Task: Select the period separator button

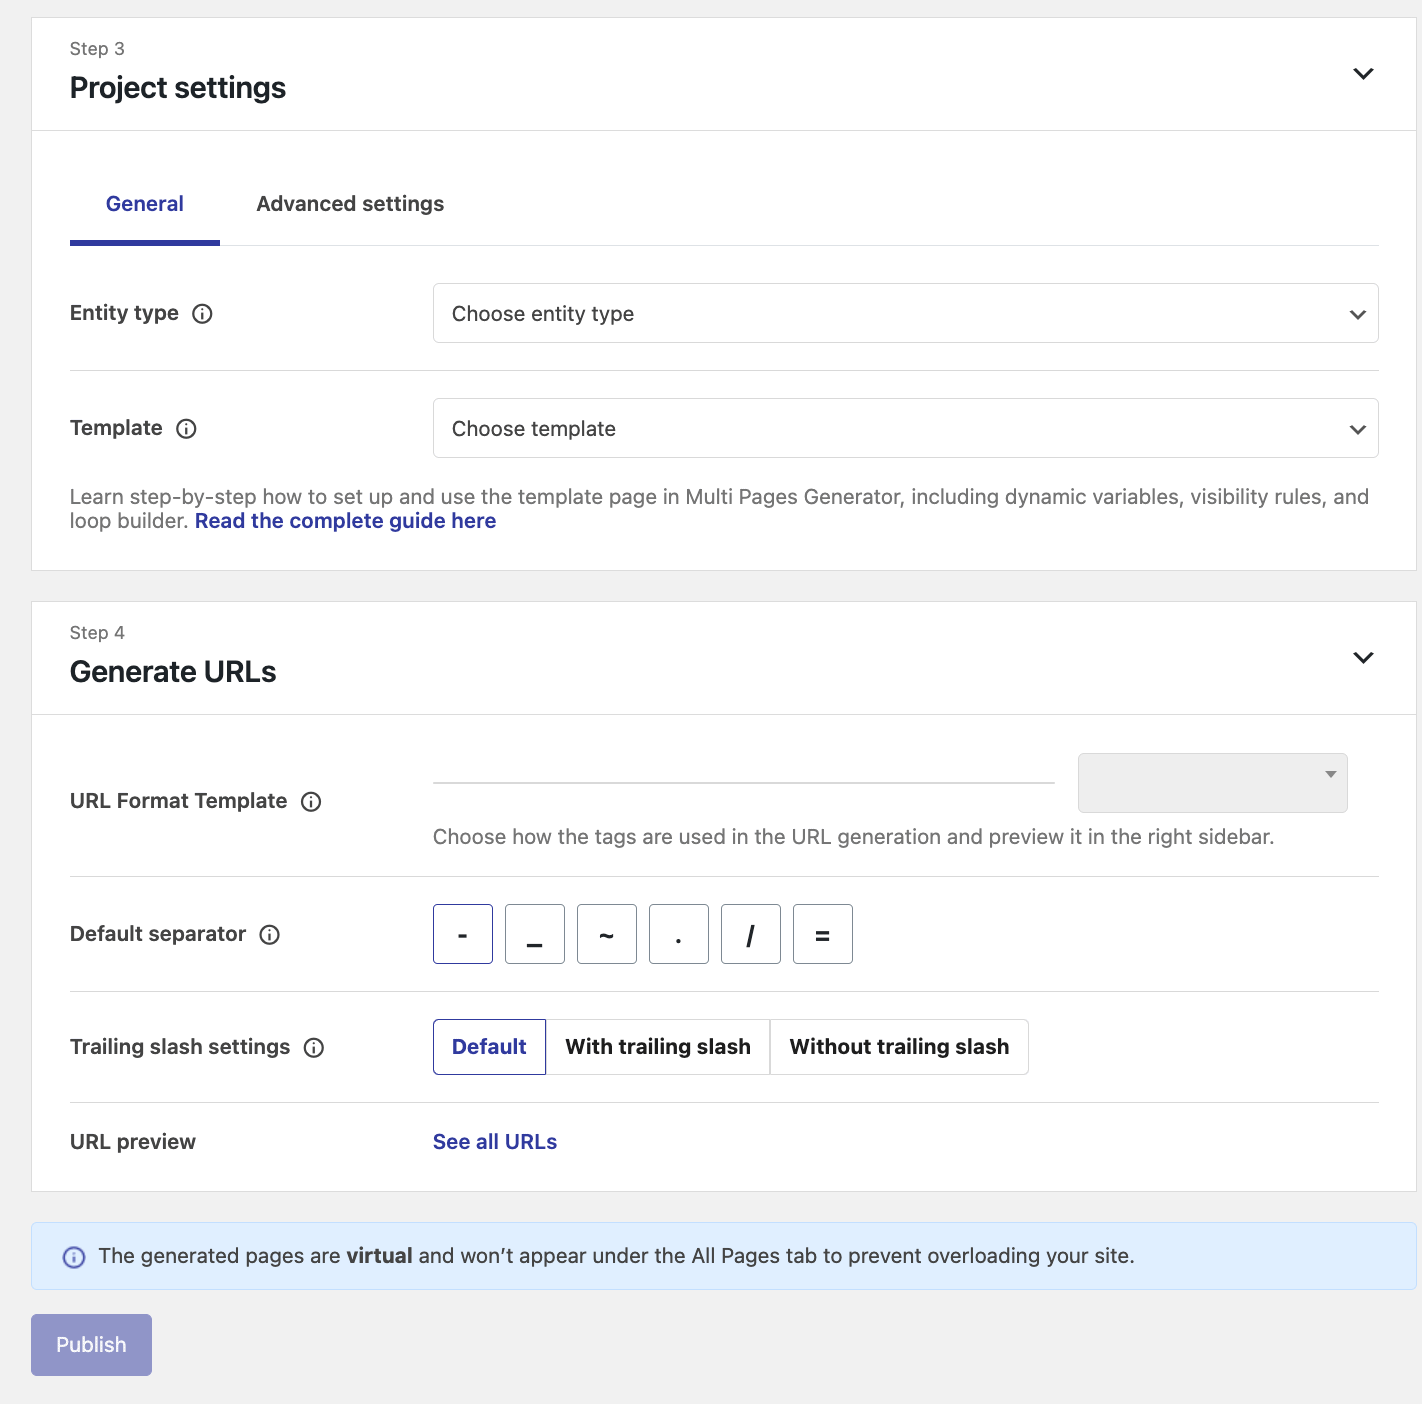Action: click(679, 934)
